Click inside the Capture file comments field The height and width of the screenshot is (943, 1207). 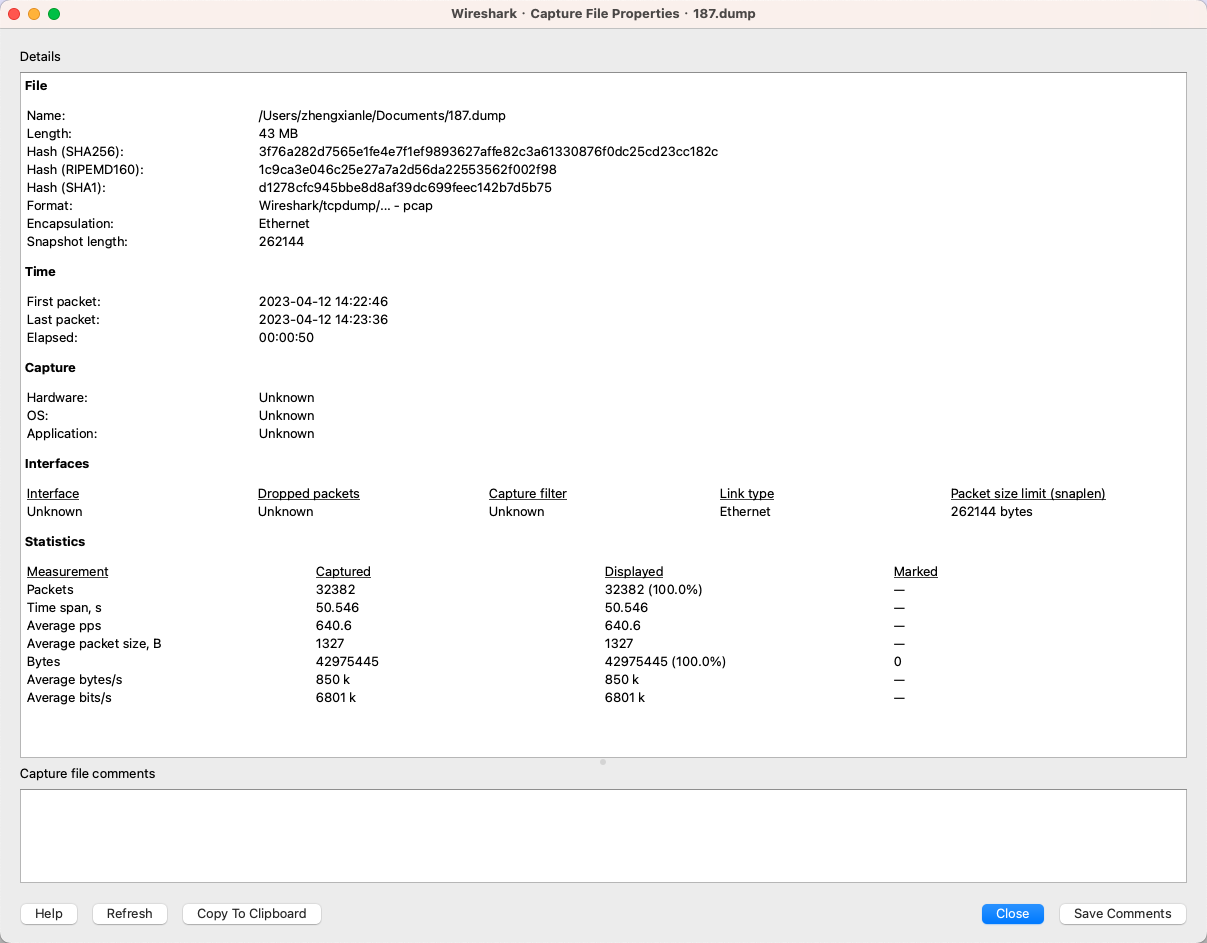tap(603, 836)
